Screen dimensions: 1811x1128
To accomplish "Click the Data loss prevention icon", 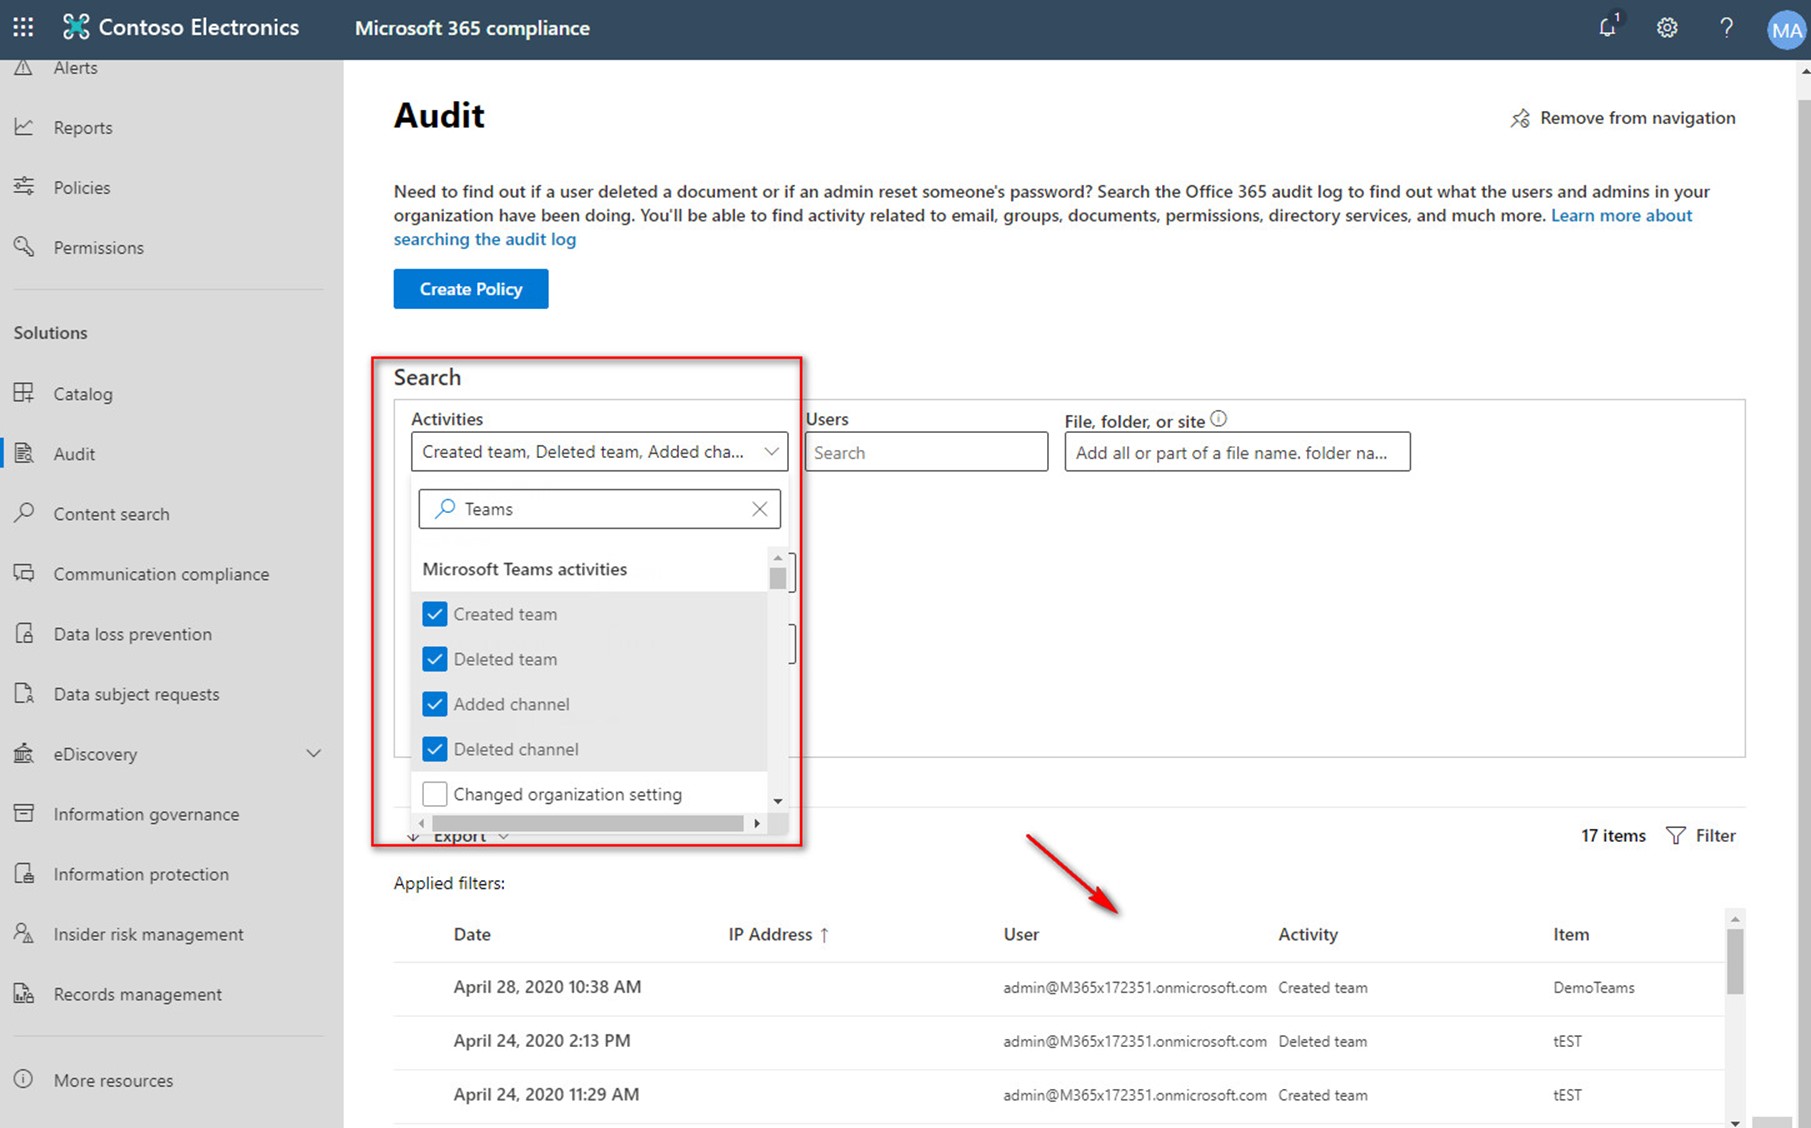I will click(x=24, y=633).
